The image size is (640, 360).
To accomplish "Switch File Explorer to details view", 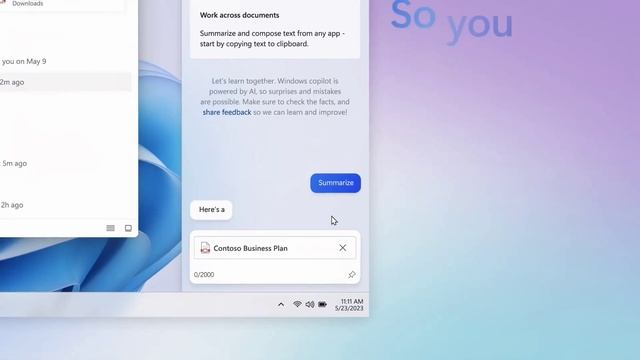I will [x=110, y=228].
